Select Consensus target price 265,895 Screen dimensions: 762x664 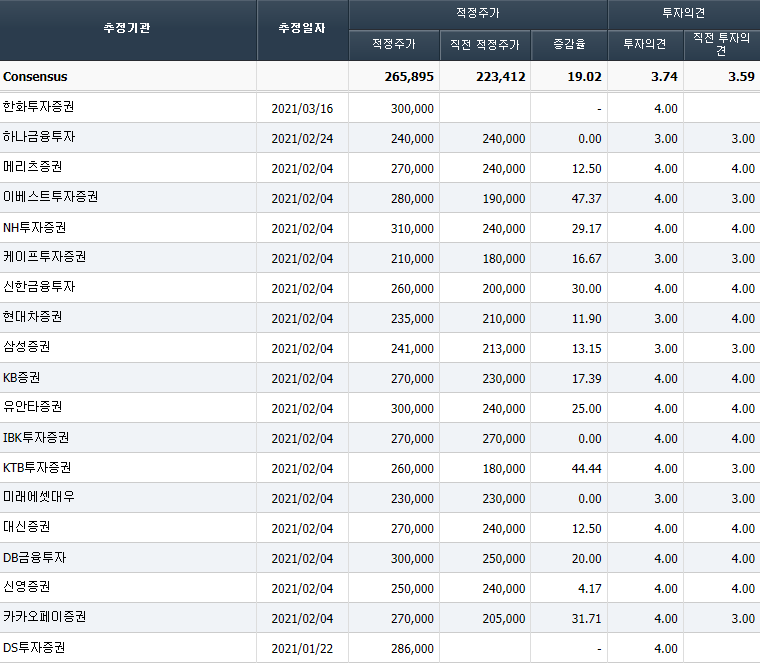click(x=409, y=77)
